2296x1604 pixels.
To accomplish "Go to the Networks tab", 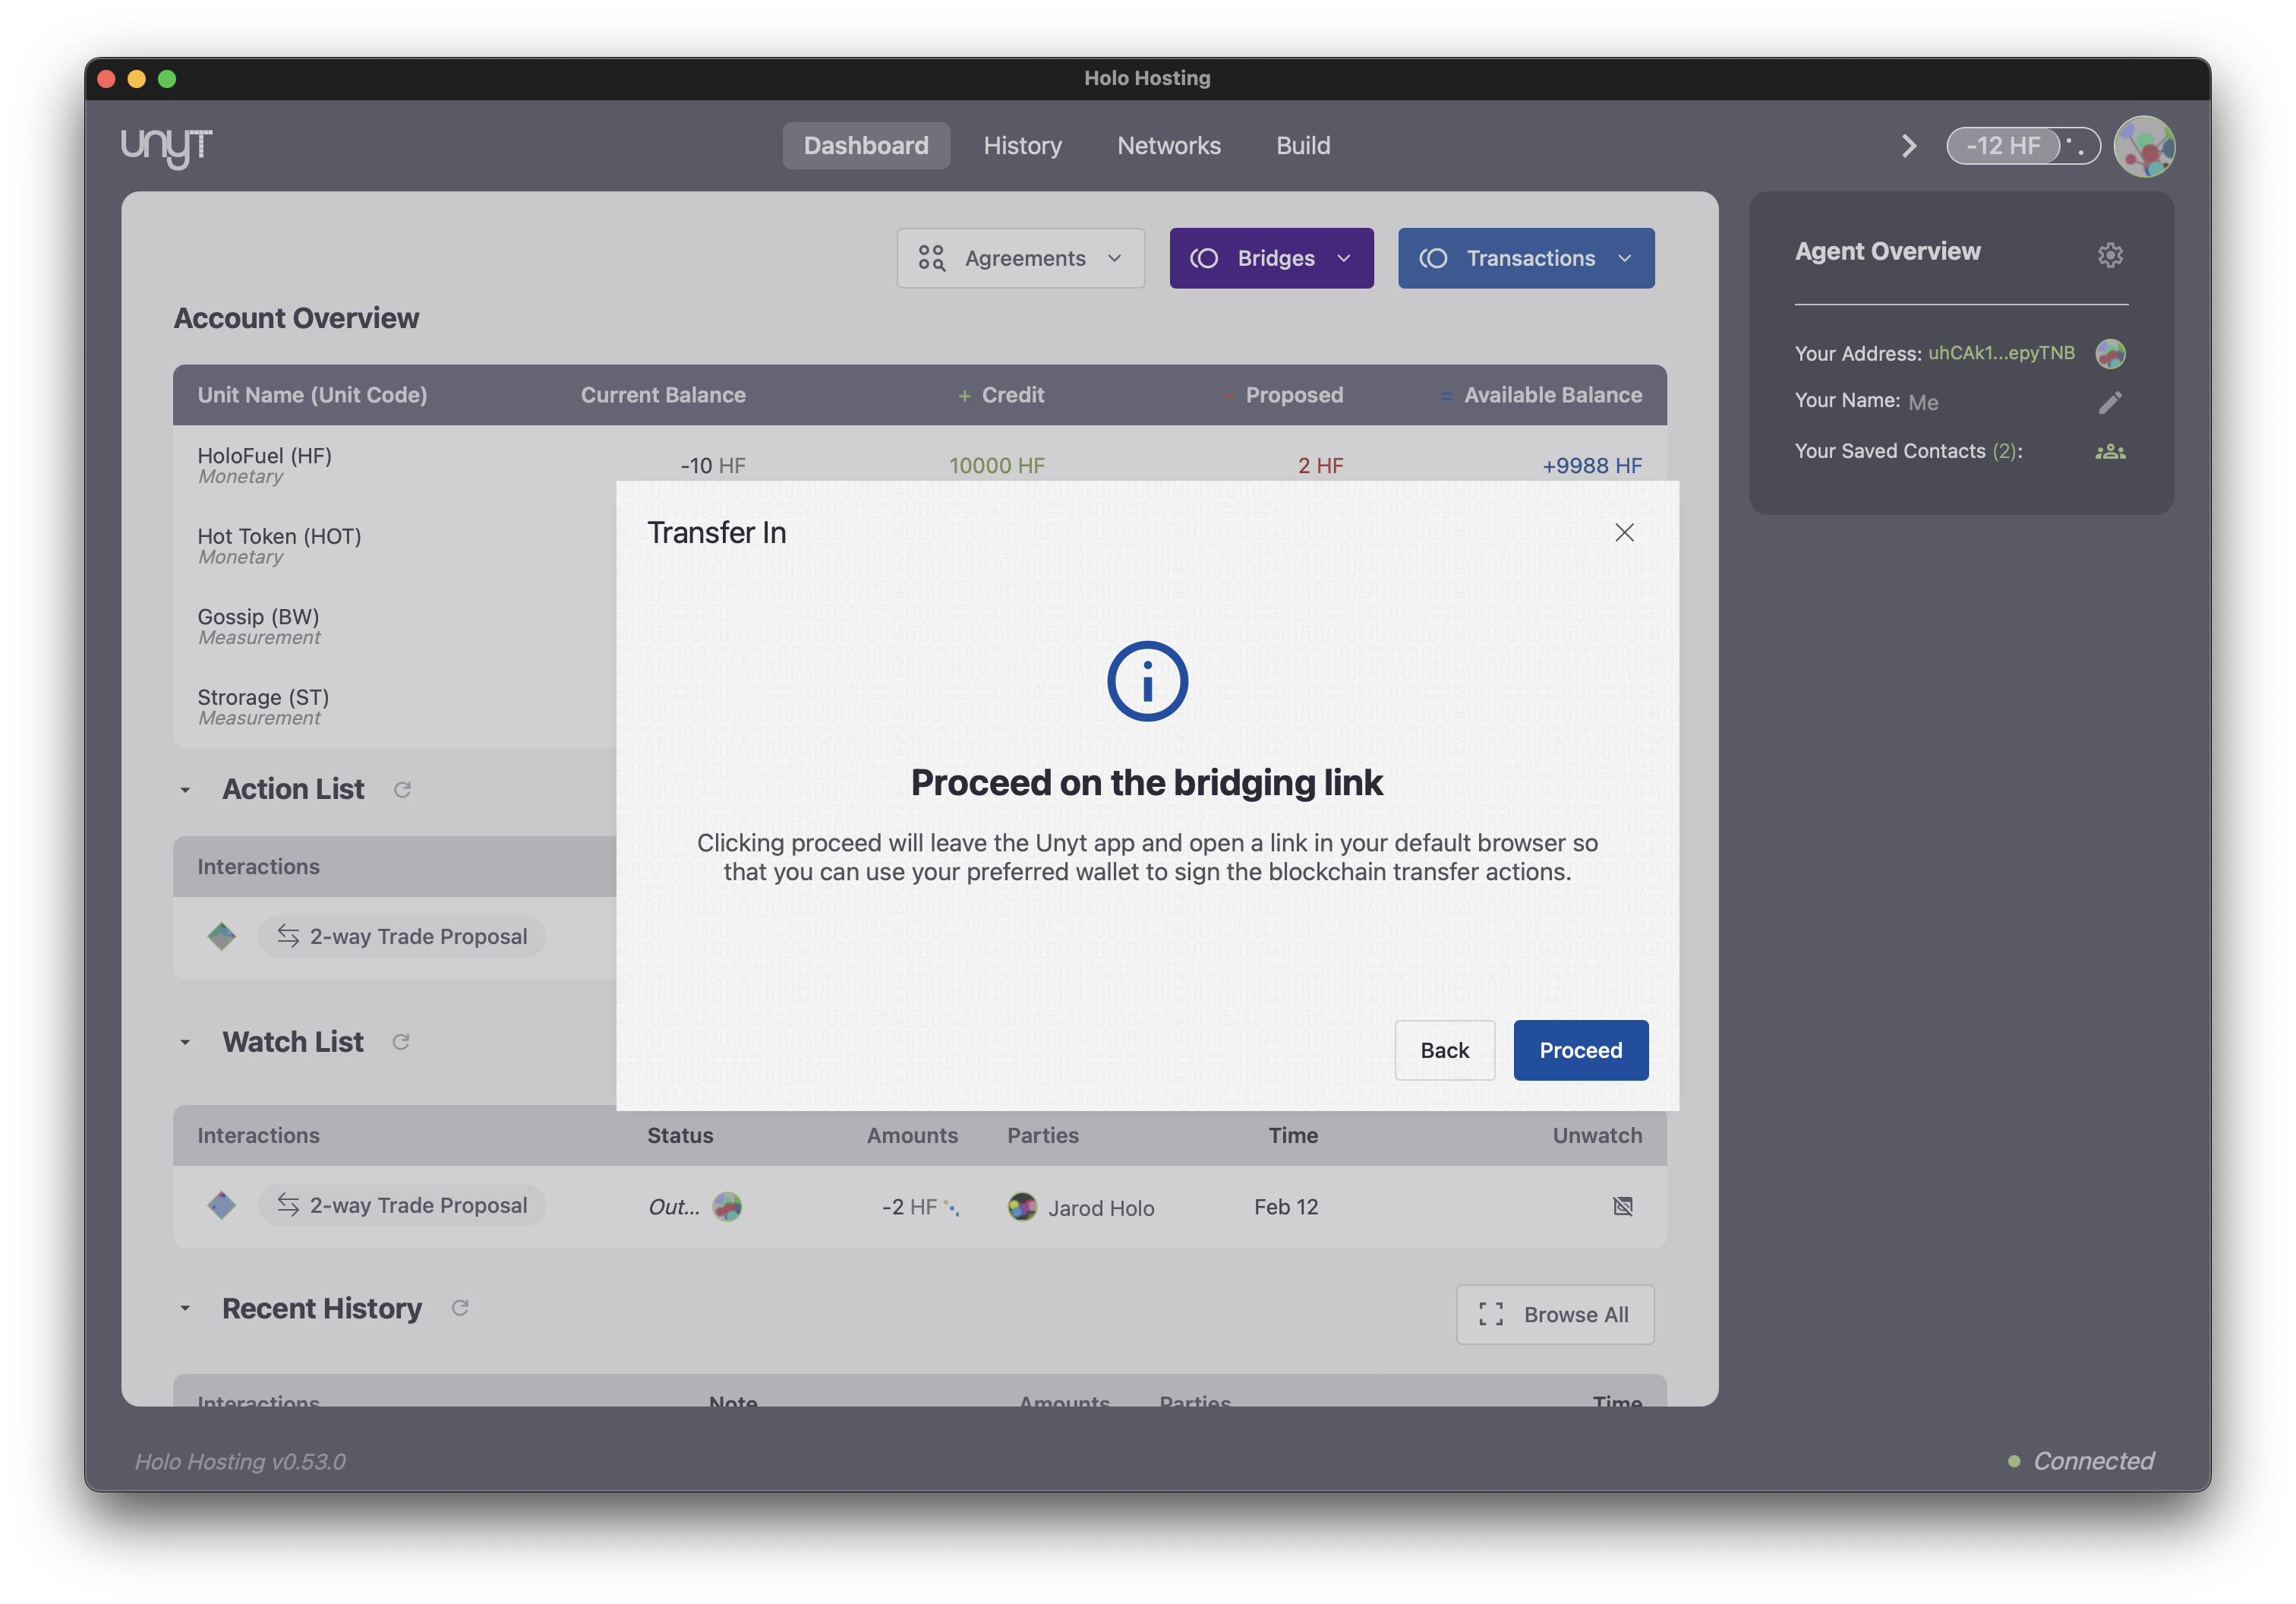I will point(1168,146).
